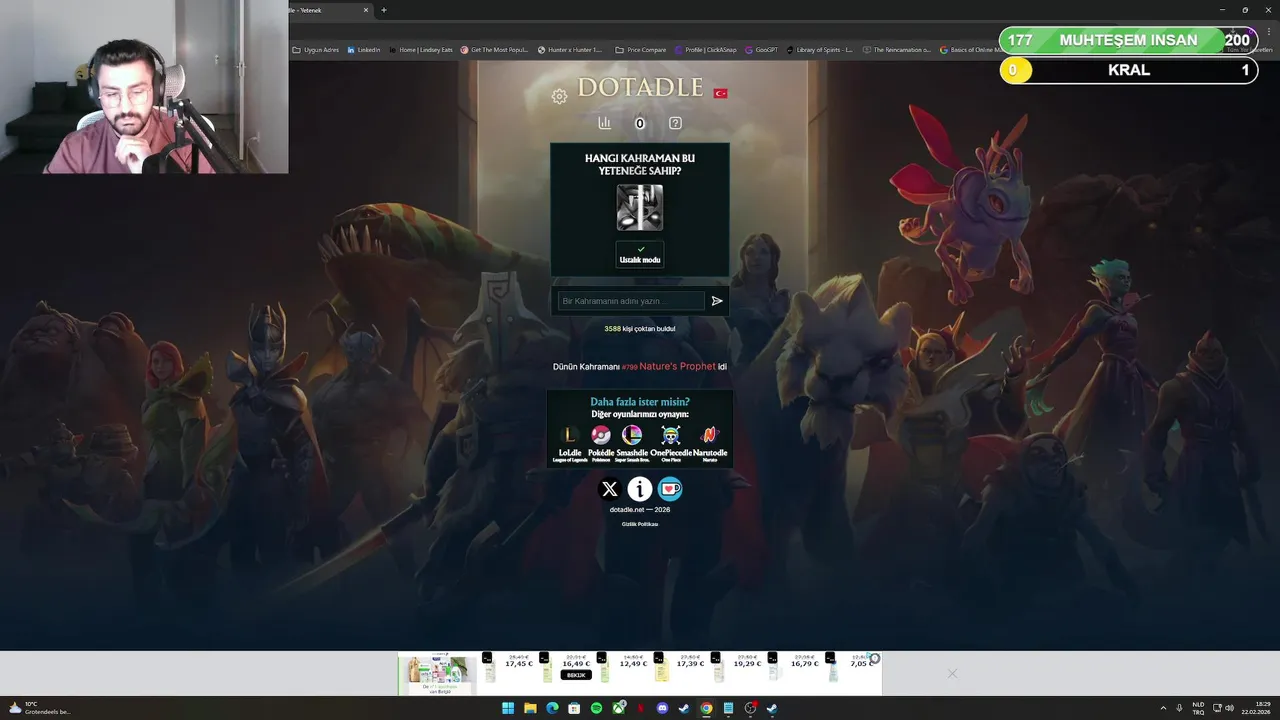
Task: Open the Pokédle game link
Action: tap(601, 442)
